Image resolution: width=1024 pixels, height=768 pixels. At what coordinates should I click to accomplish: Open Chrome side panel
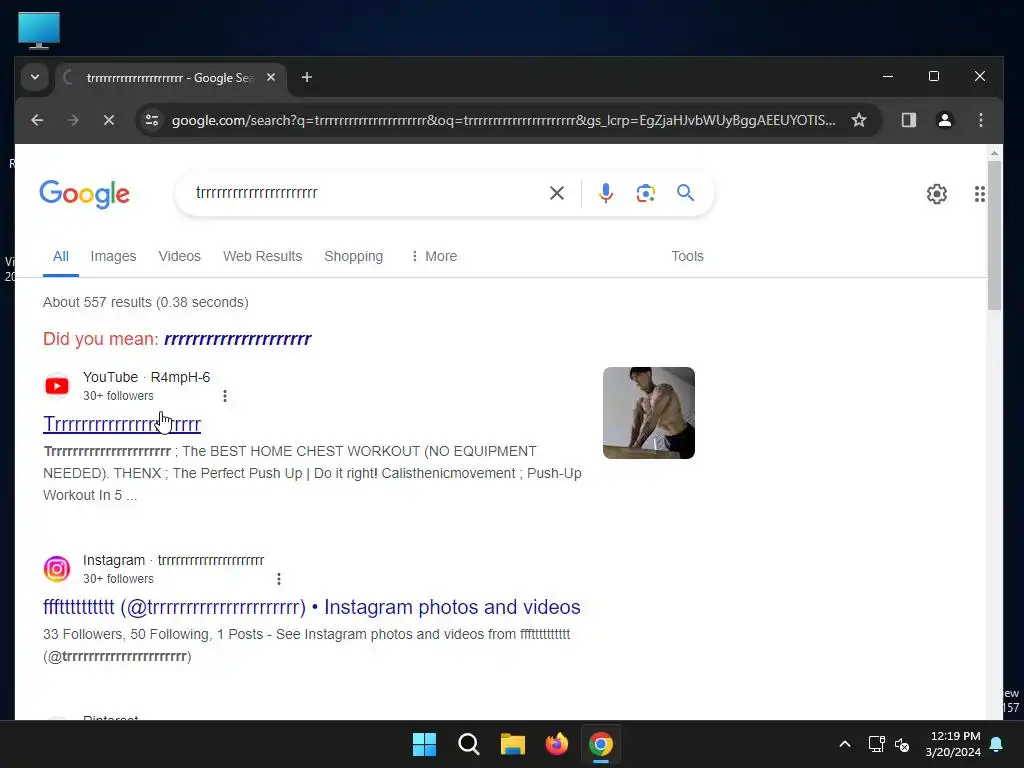point(908,120)
